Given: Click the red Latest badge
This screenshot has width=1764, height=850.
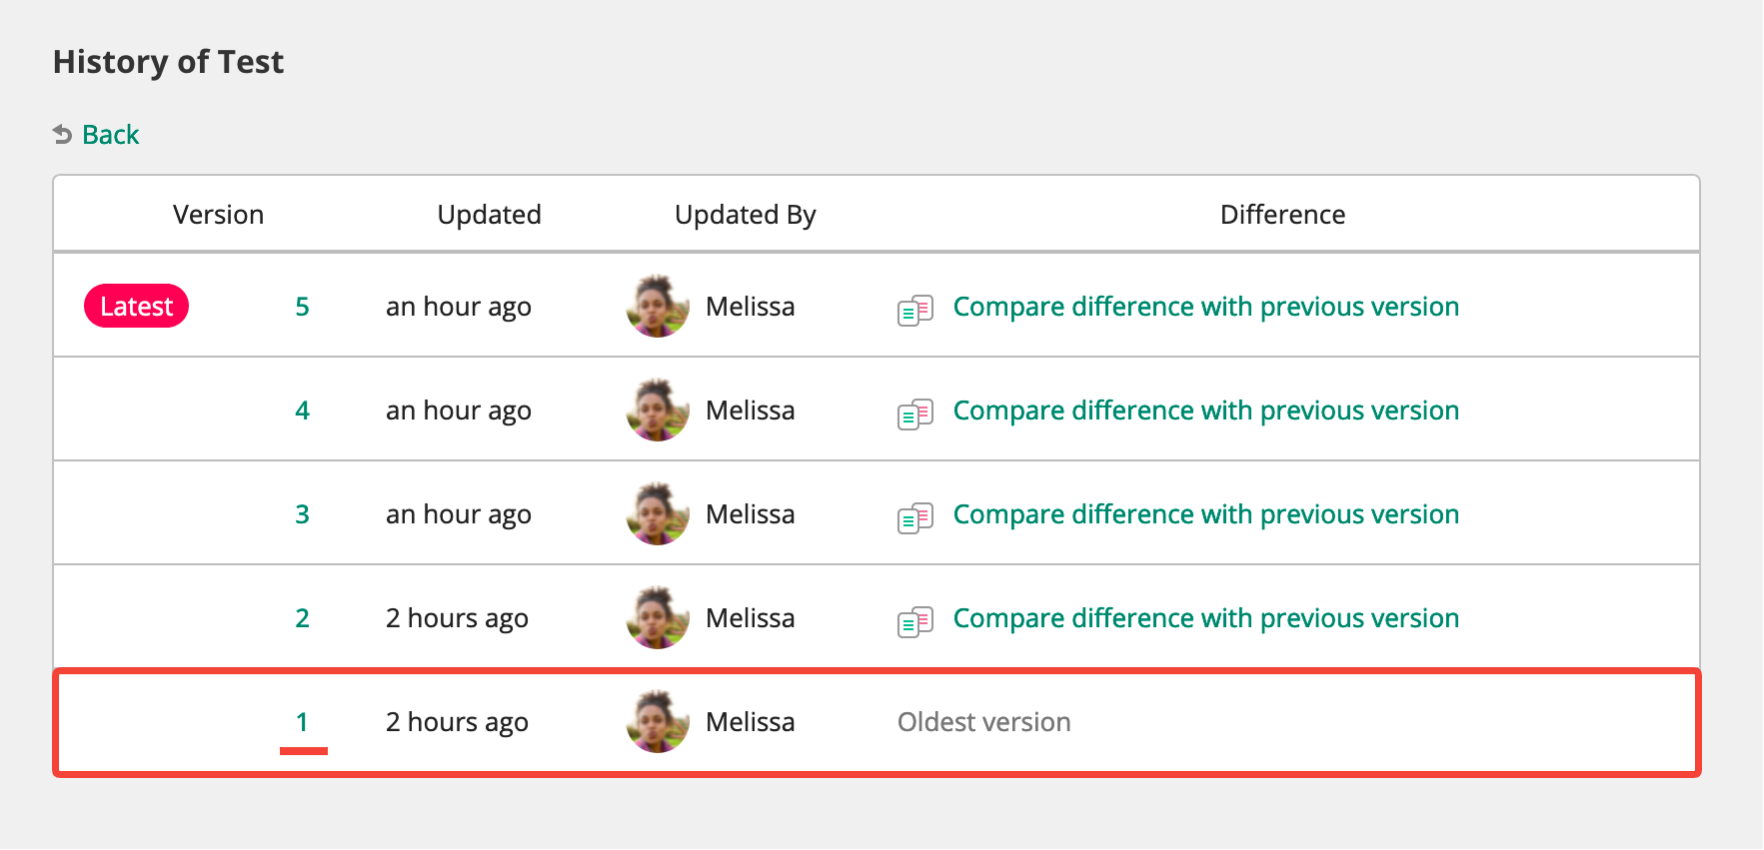Looking at the screenshot, I should [x=136, y=306].
